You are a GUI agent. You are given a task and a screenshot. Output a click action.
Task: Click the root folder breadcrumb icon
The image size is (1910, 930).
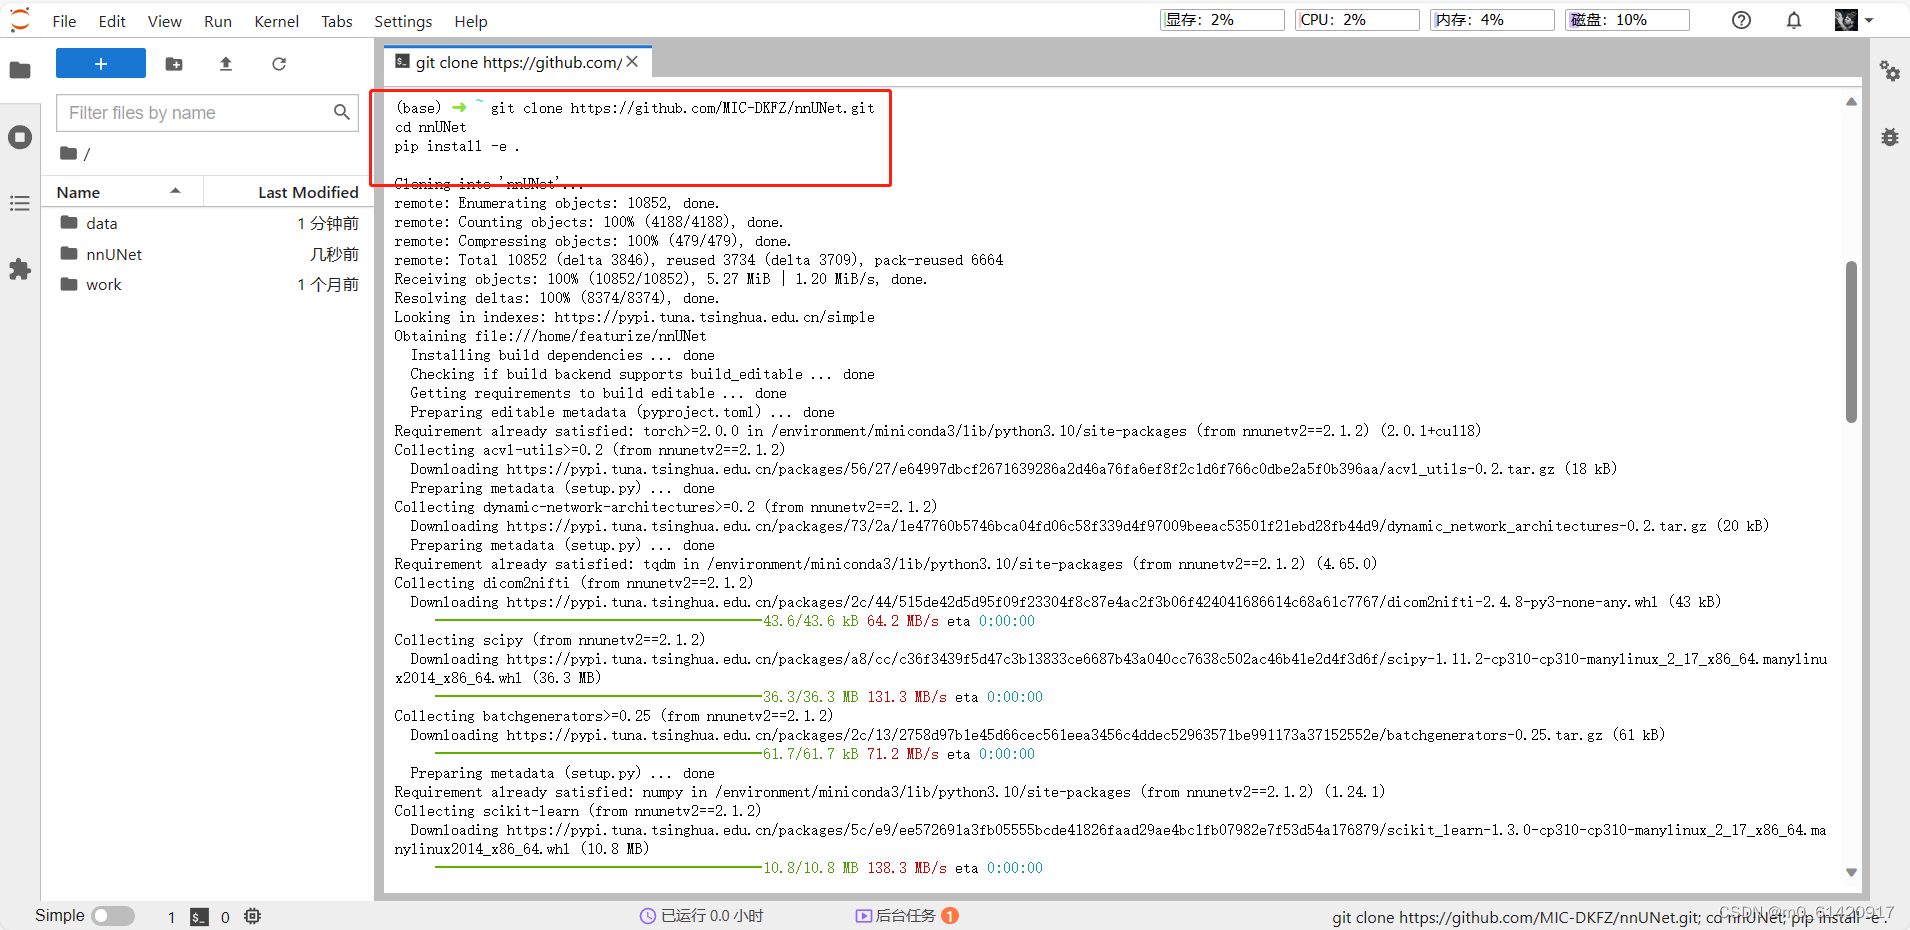click(68, 153)
